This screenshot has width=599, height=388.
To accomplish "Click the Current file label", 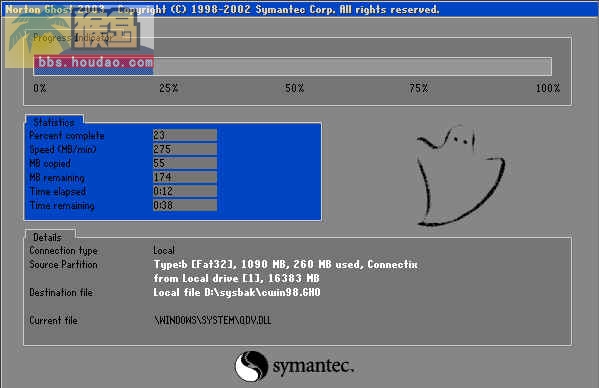I will pos(53,320).
